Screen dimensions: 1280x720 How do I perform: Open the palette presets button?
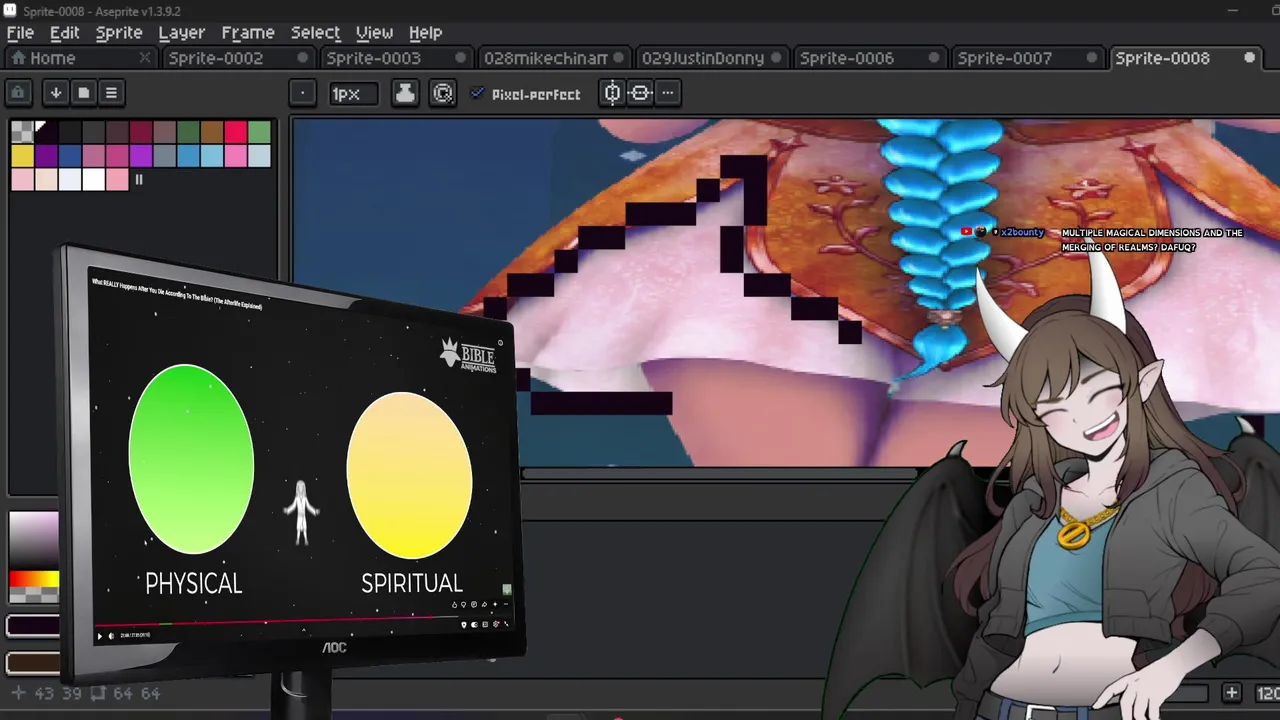pos(84,93)
